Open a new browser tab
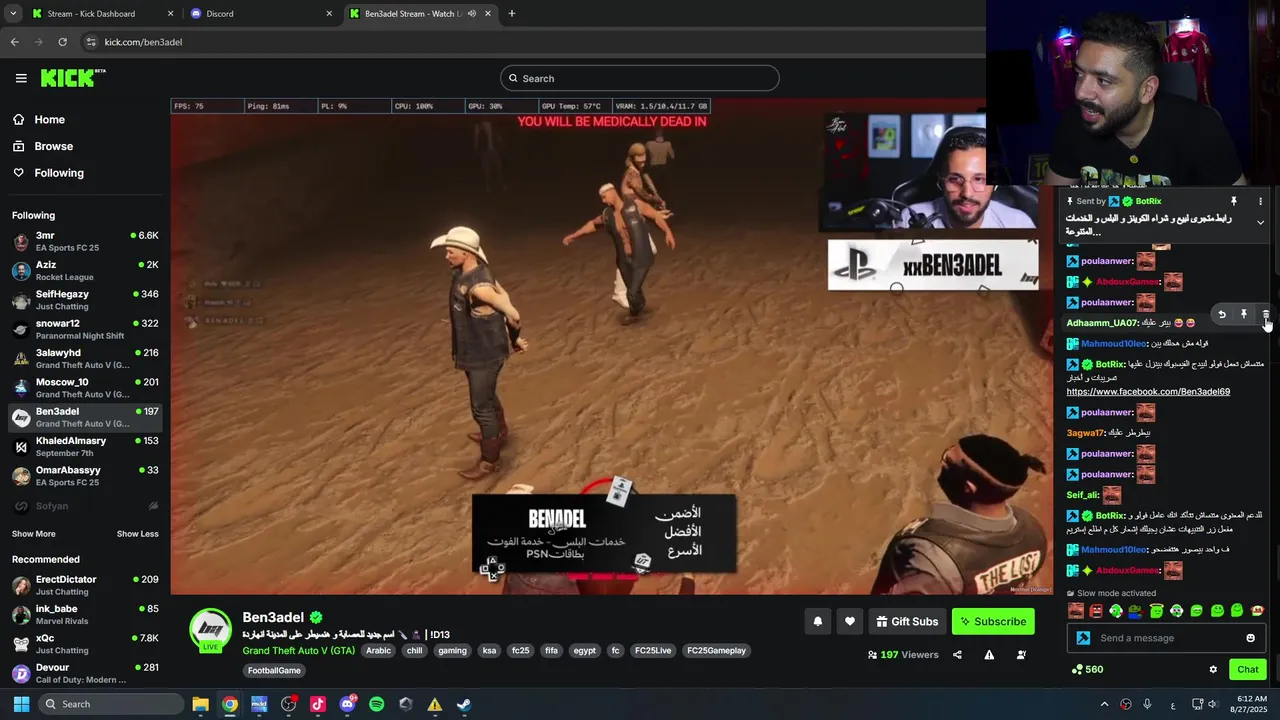The height and width of the screenshot is (720, 1280). coord(512,14)
